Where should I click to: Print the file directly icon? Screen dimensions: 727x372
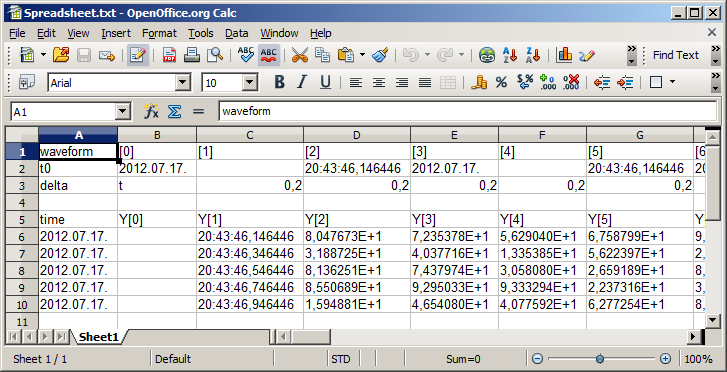191,55
